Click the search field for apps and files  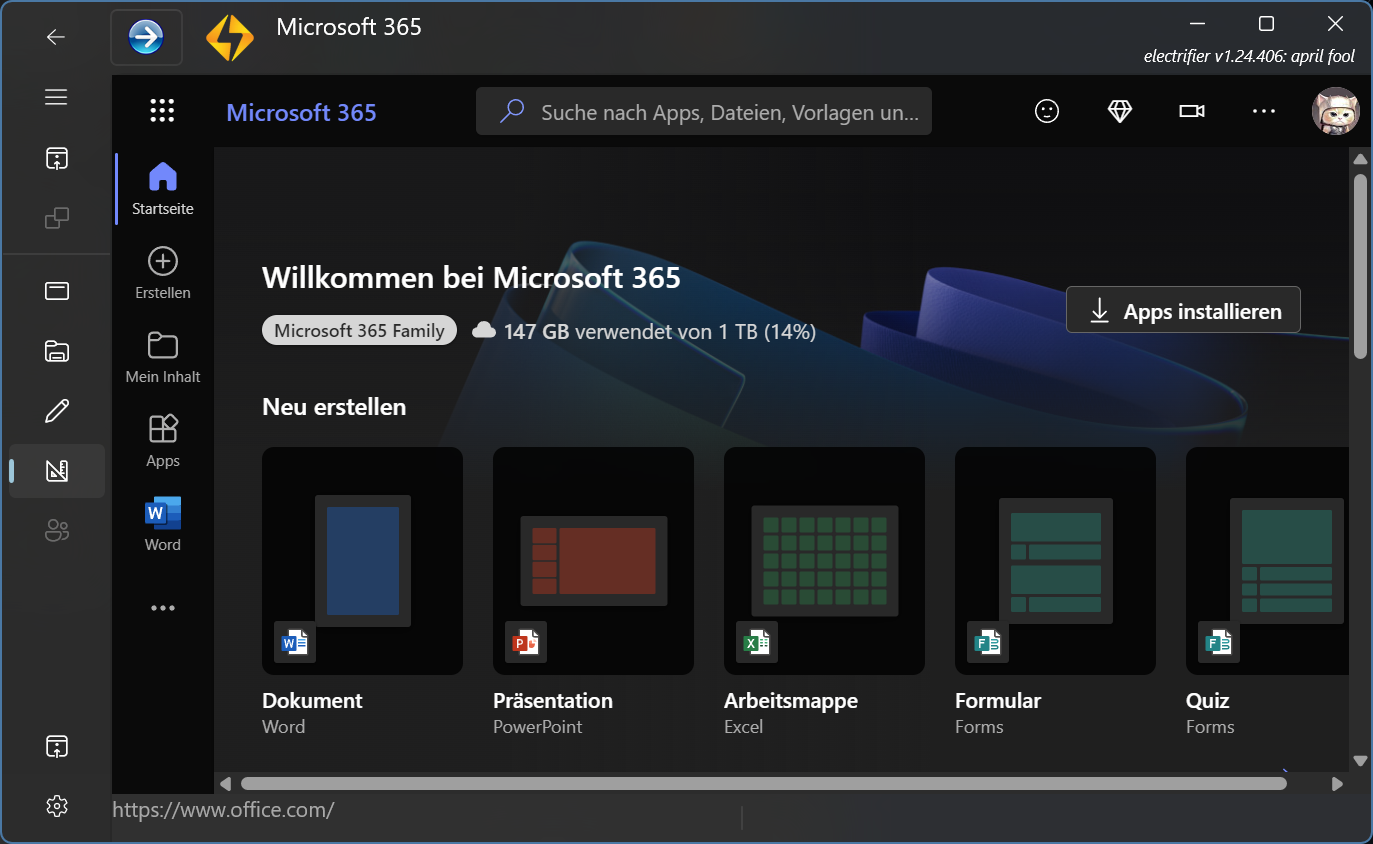[x=704, y=111]
